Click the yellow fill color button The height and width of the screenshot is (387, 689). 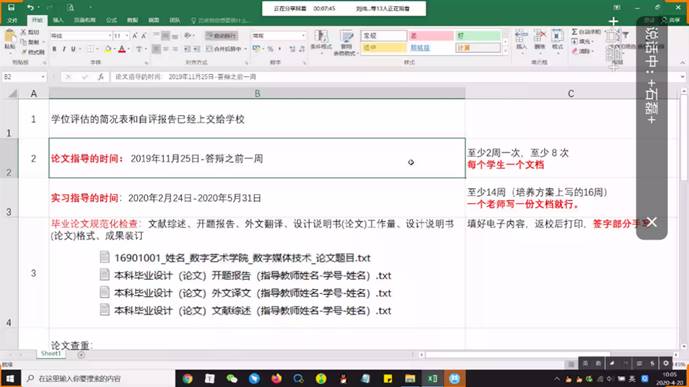point(108,49)
